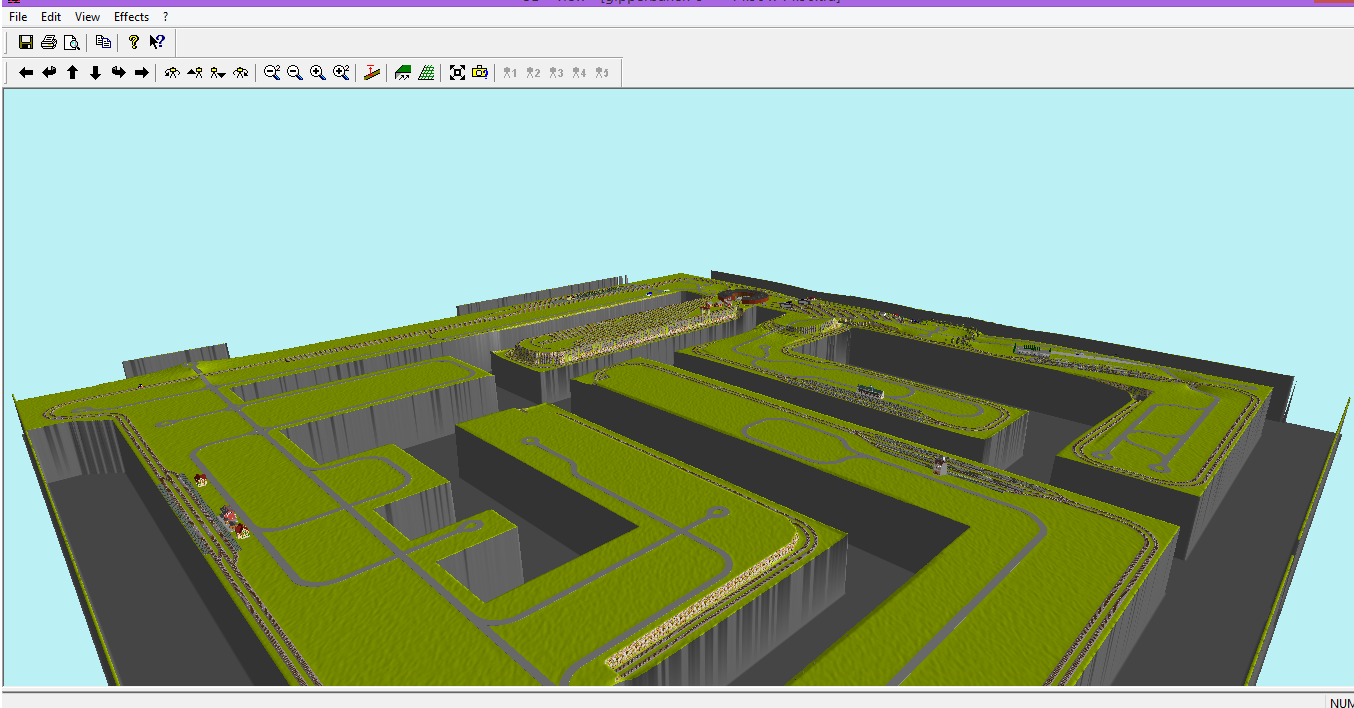Click the solid green terrain surface icon
The image size is (1354, 708).
click(403, 73)
